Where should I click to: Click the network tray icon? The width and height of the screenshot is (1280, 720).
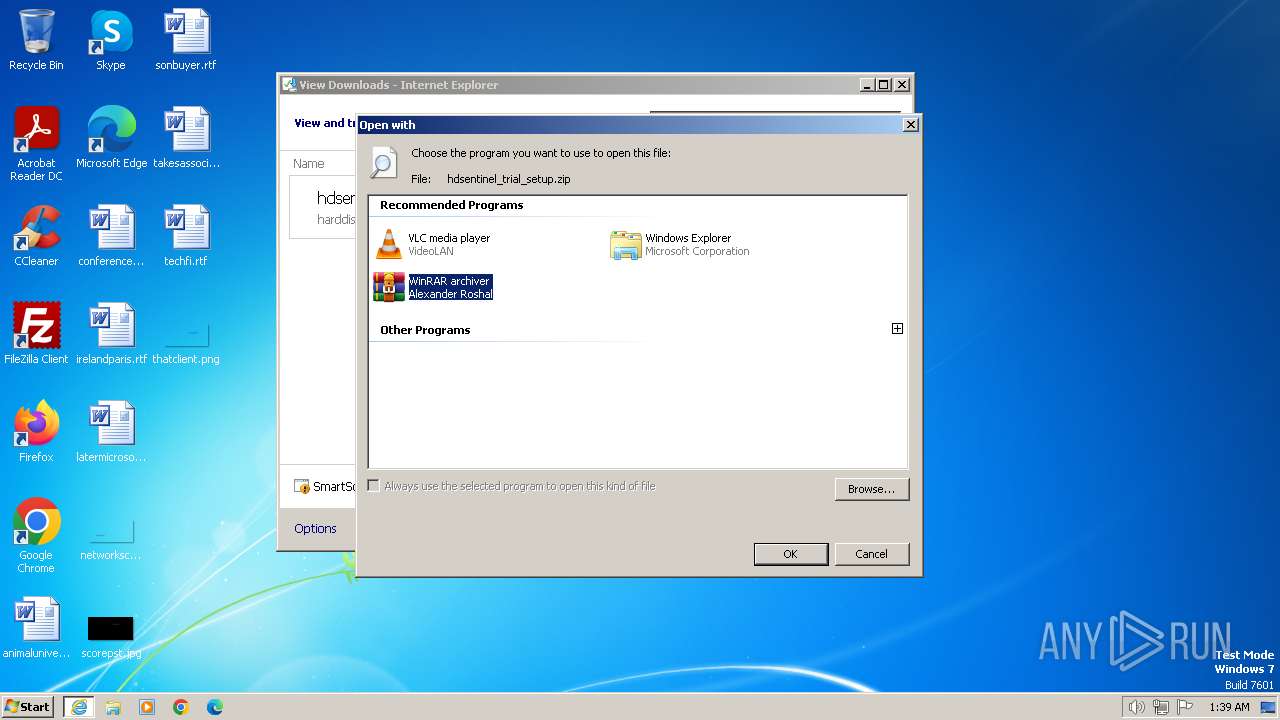tap(1161, 707)
